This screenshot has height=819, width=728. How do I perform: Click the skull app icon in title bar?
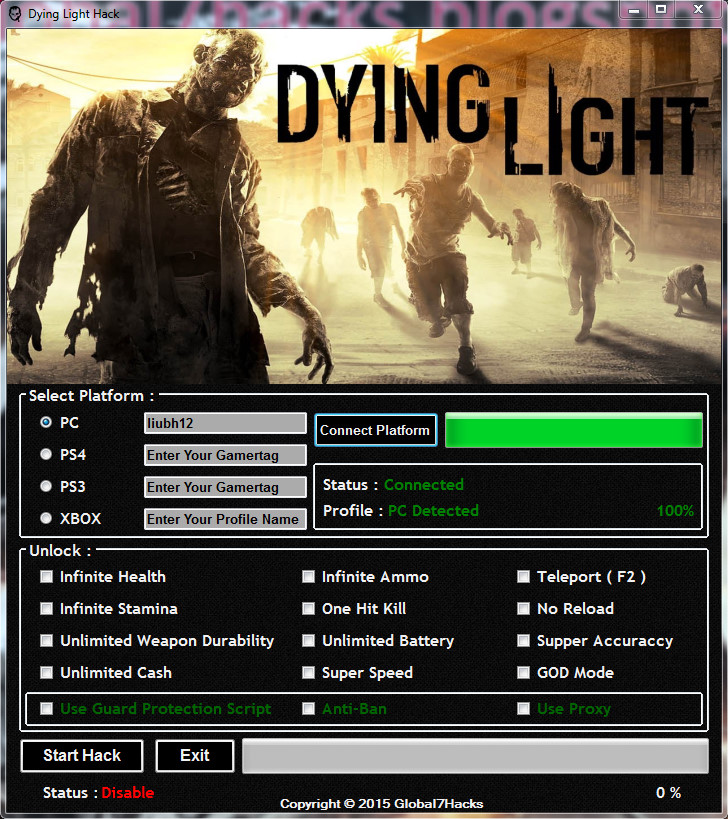[x=15, y=14]
